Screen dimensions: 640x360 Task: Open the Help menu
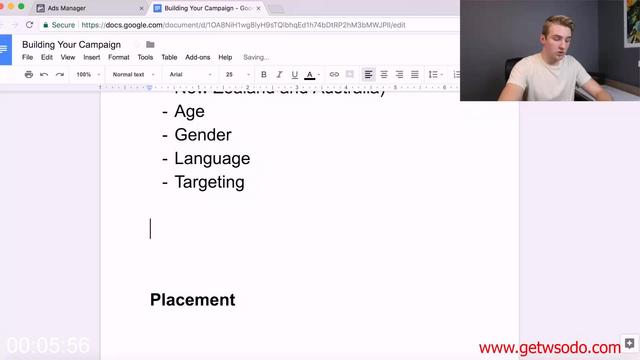225,57
